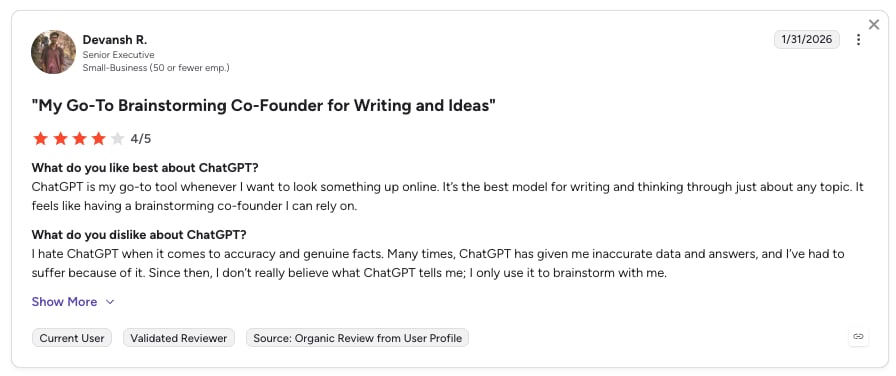Click the Organic Review source tag
Screen dimensions: 896x376
[x=357, y=338]
